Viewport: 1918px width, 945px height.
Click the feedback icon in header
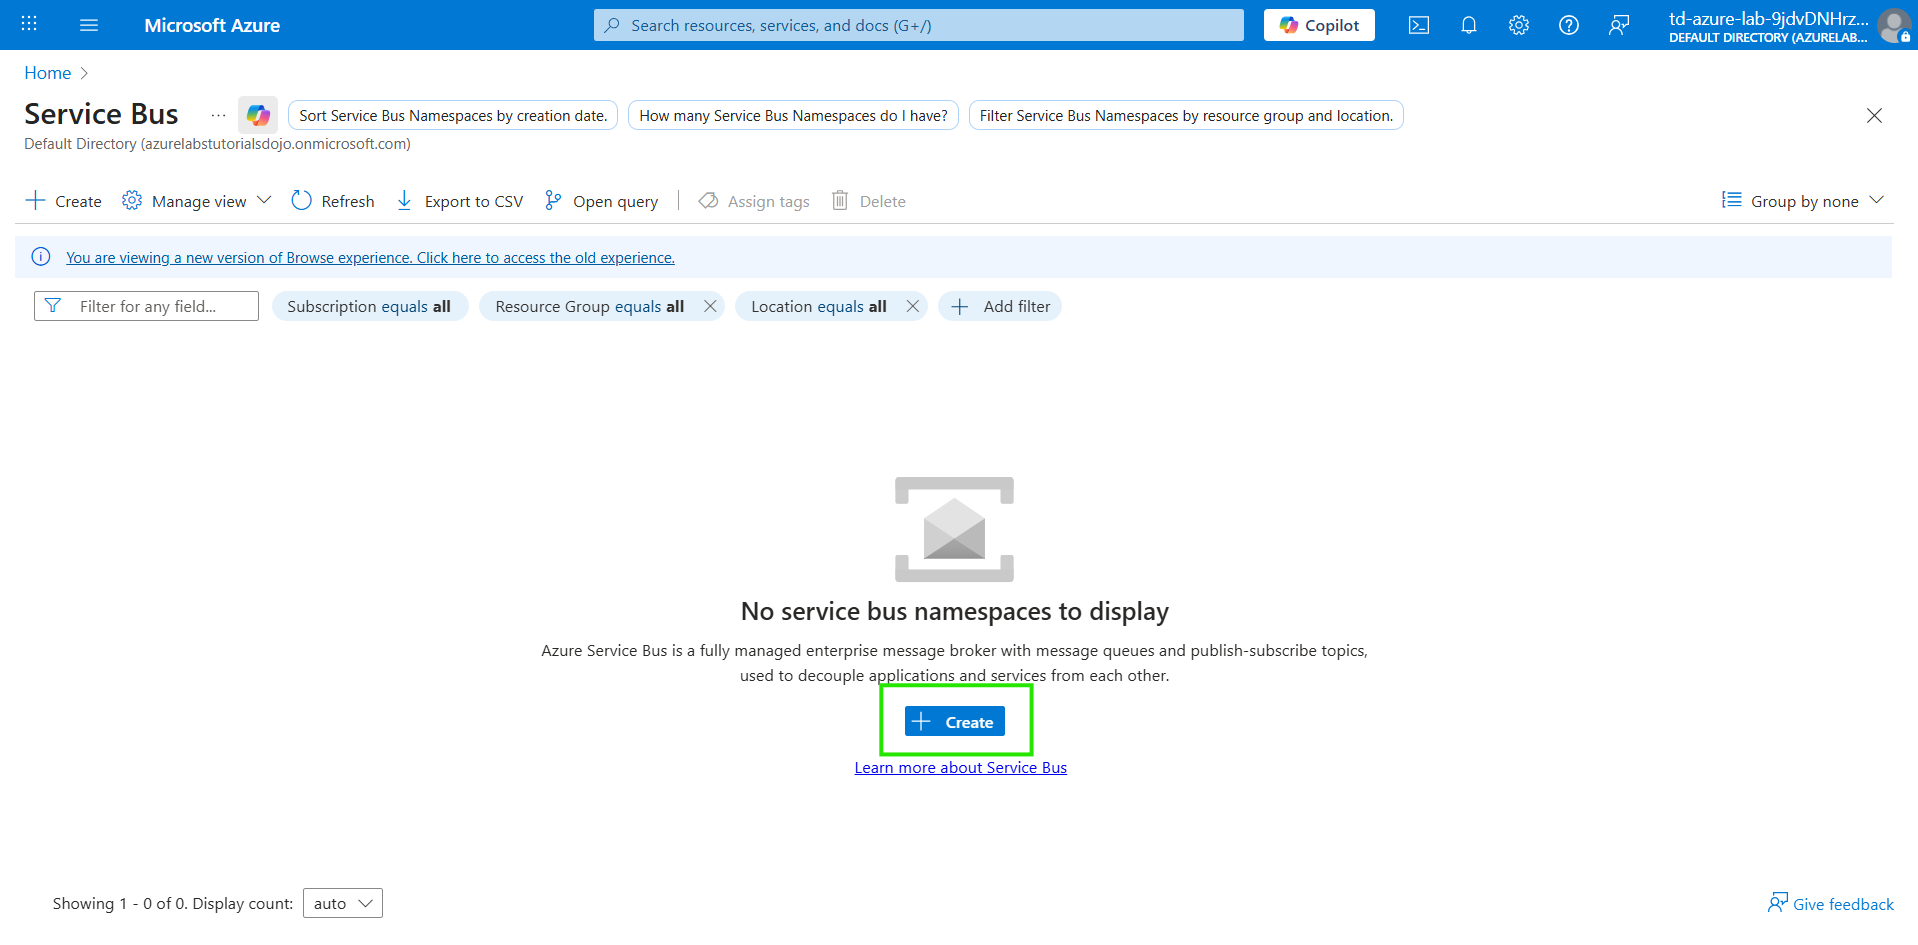click(1618, 25)
